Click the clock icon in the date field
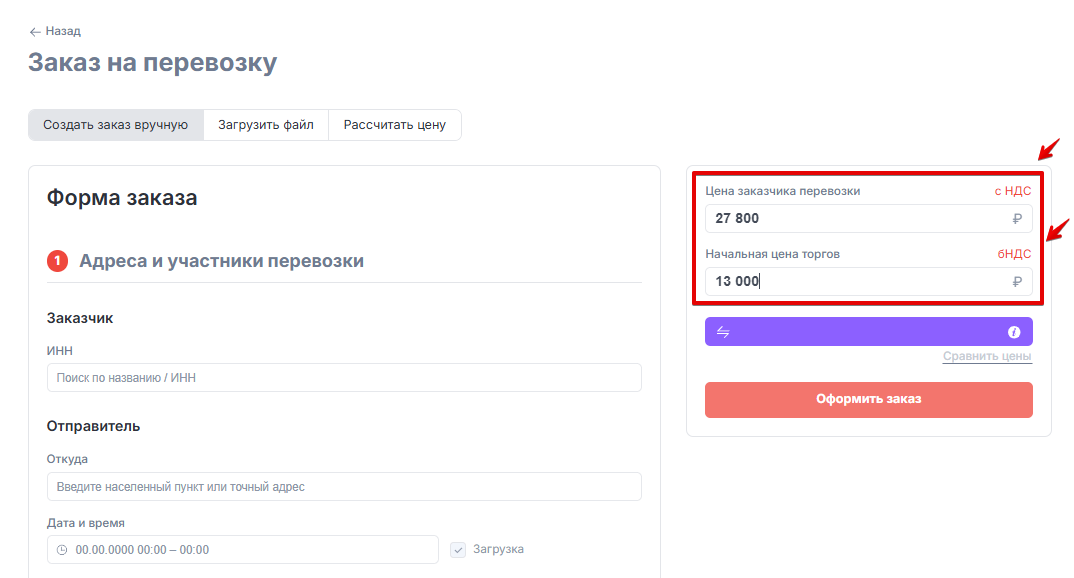Viewport: 1074px width, 578px height. [62, 550]
